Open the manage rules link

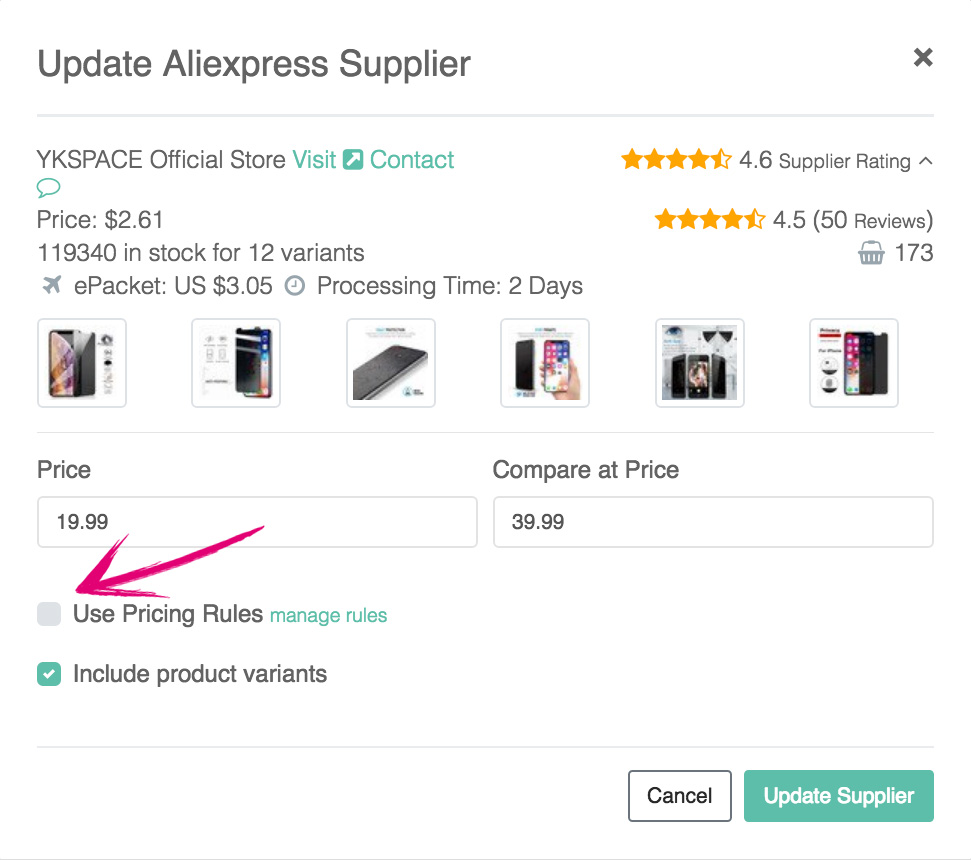pyautogui.click(x=328, y=615)
